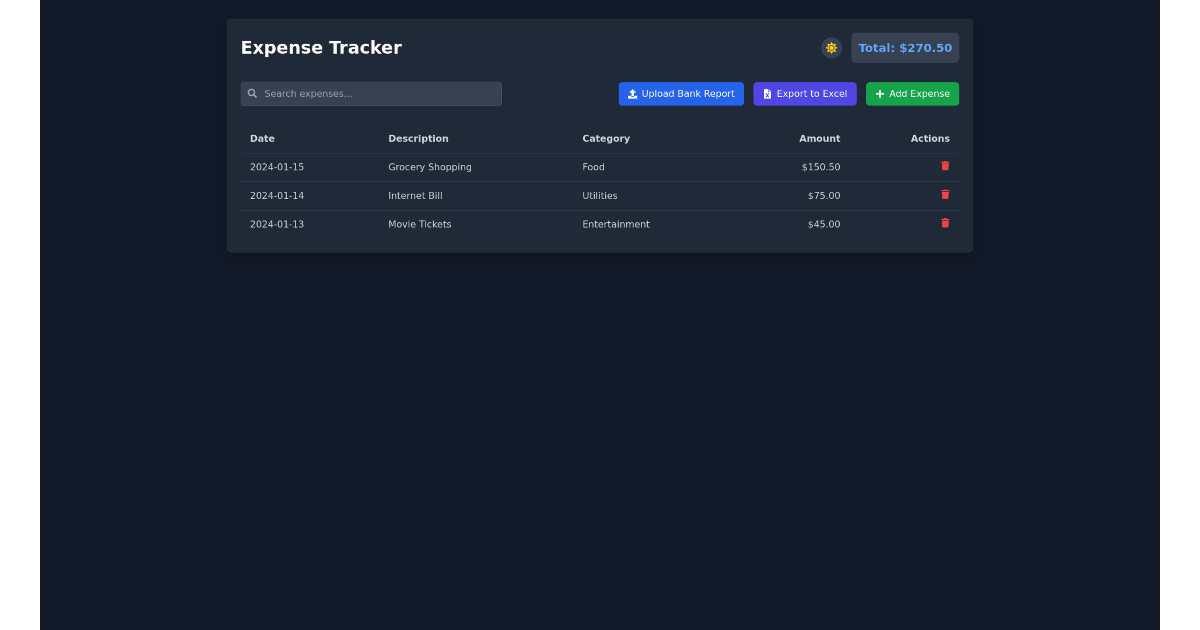This screenshot has width=1200, height=630.
Task: Delete the Grocery Shopping expense via trash icon
Action: click(945, 166)
